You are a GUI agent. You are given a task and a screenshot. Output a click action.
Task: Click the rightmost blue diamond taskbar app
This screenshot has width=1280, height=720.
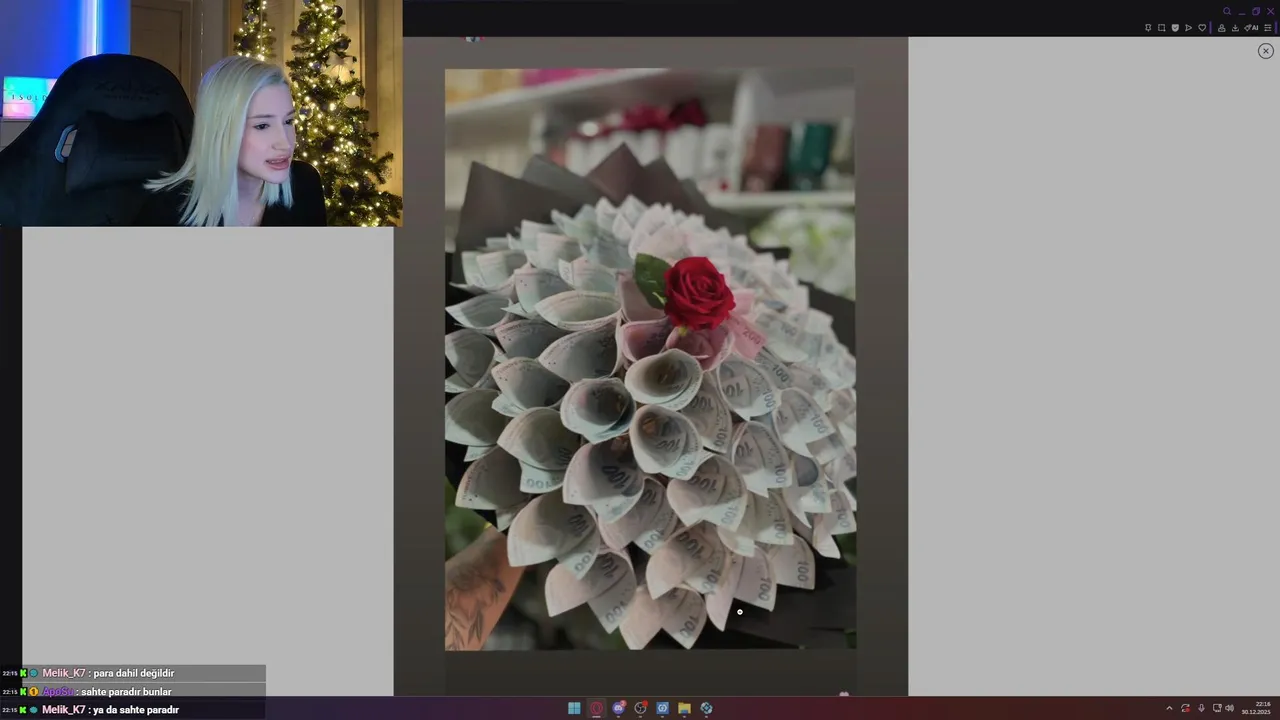[706, 708]
